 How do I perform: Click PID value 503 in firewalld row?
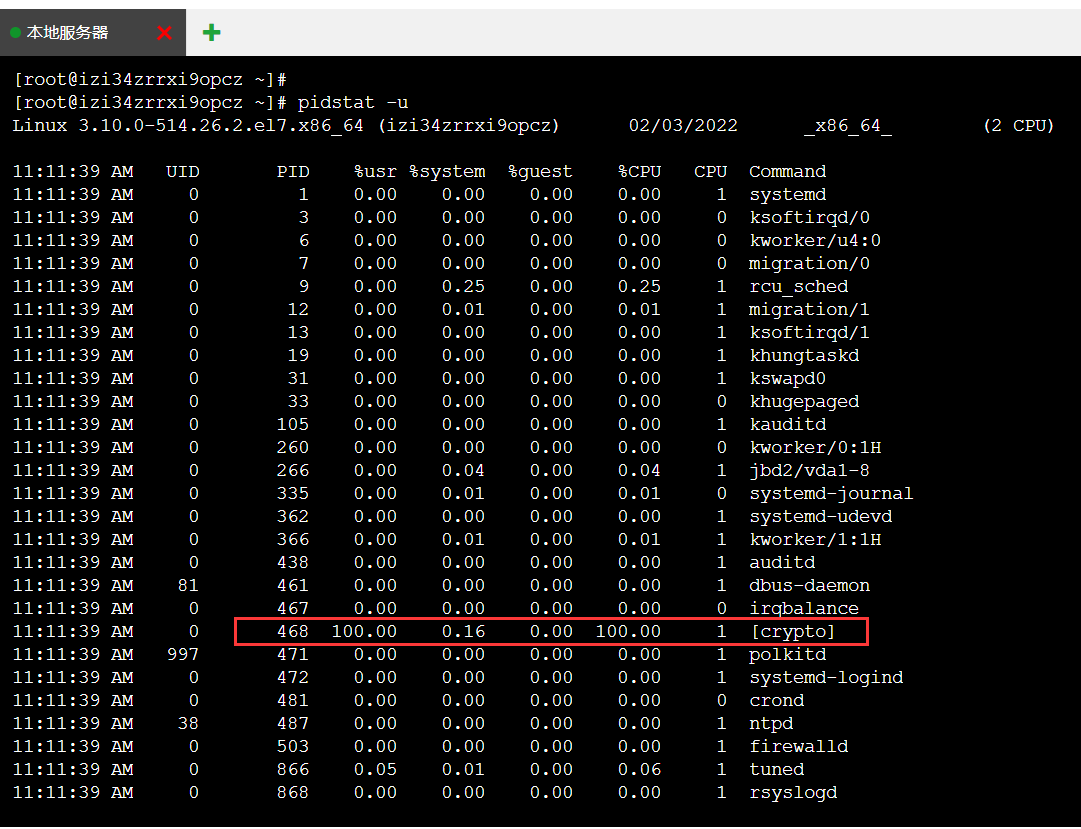tap(293, 746)
